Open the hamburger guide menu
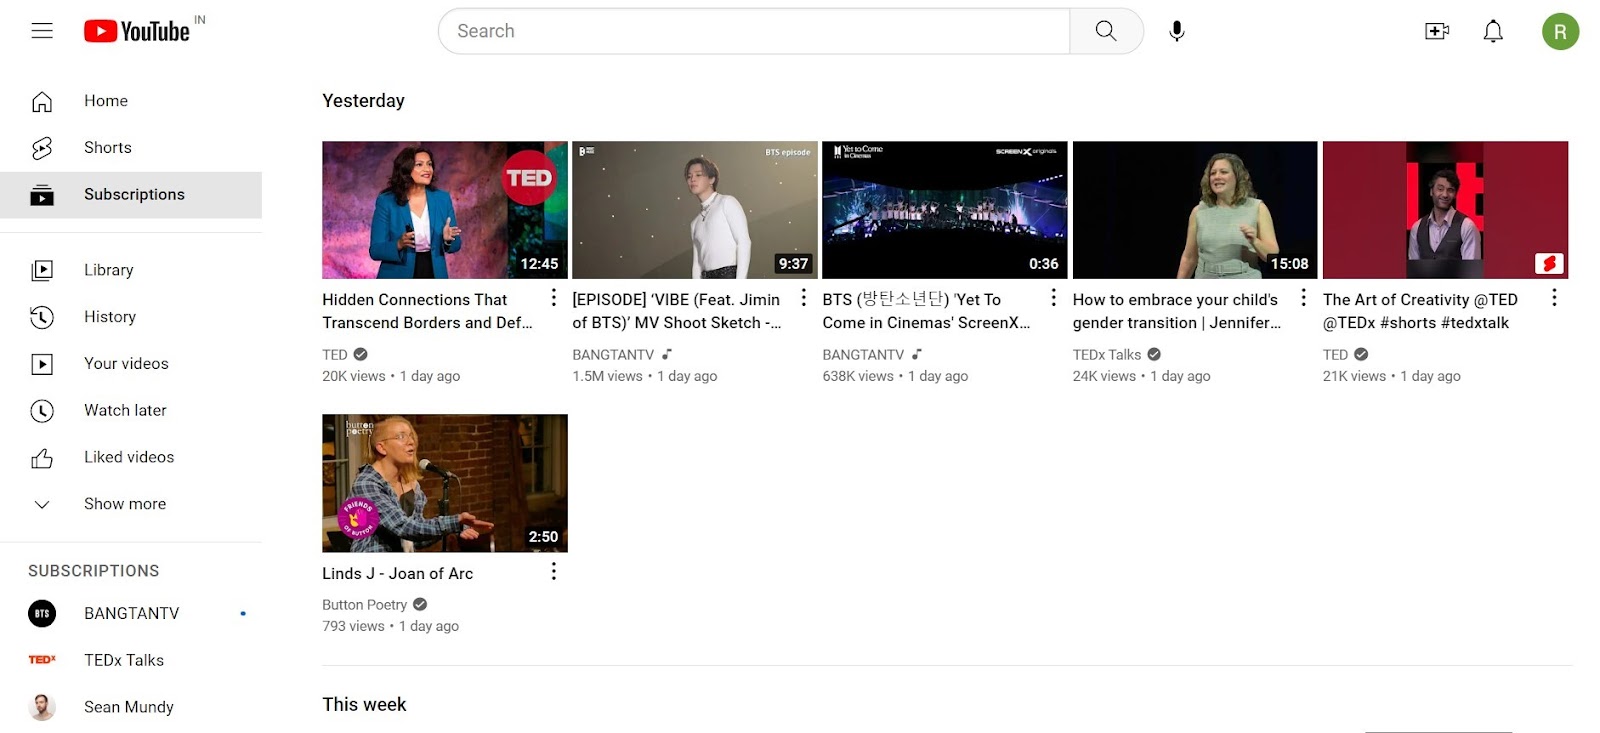 click(x=42, y=31)
